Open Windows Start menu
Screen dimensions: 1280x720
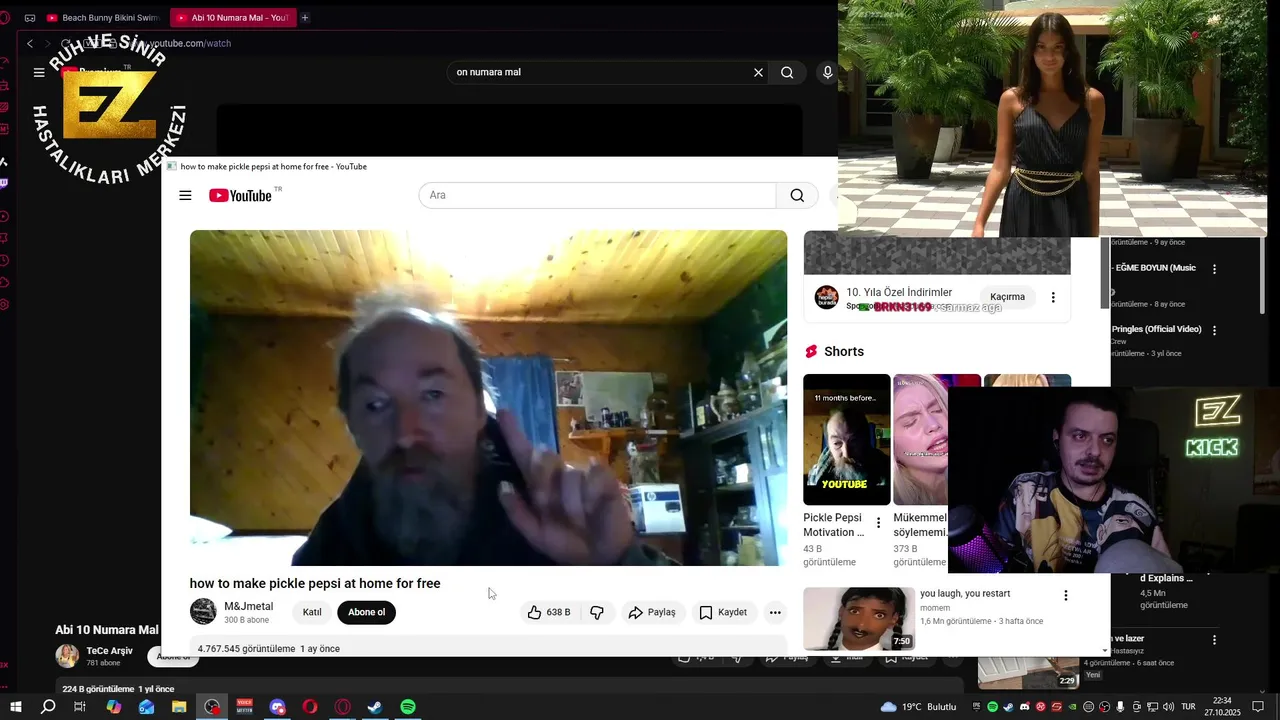16,707
